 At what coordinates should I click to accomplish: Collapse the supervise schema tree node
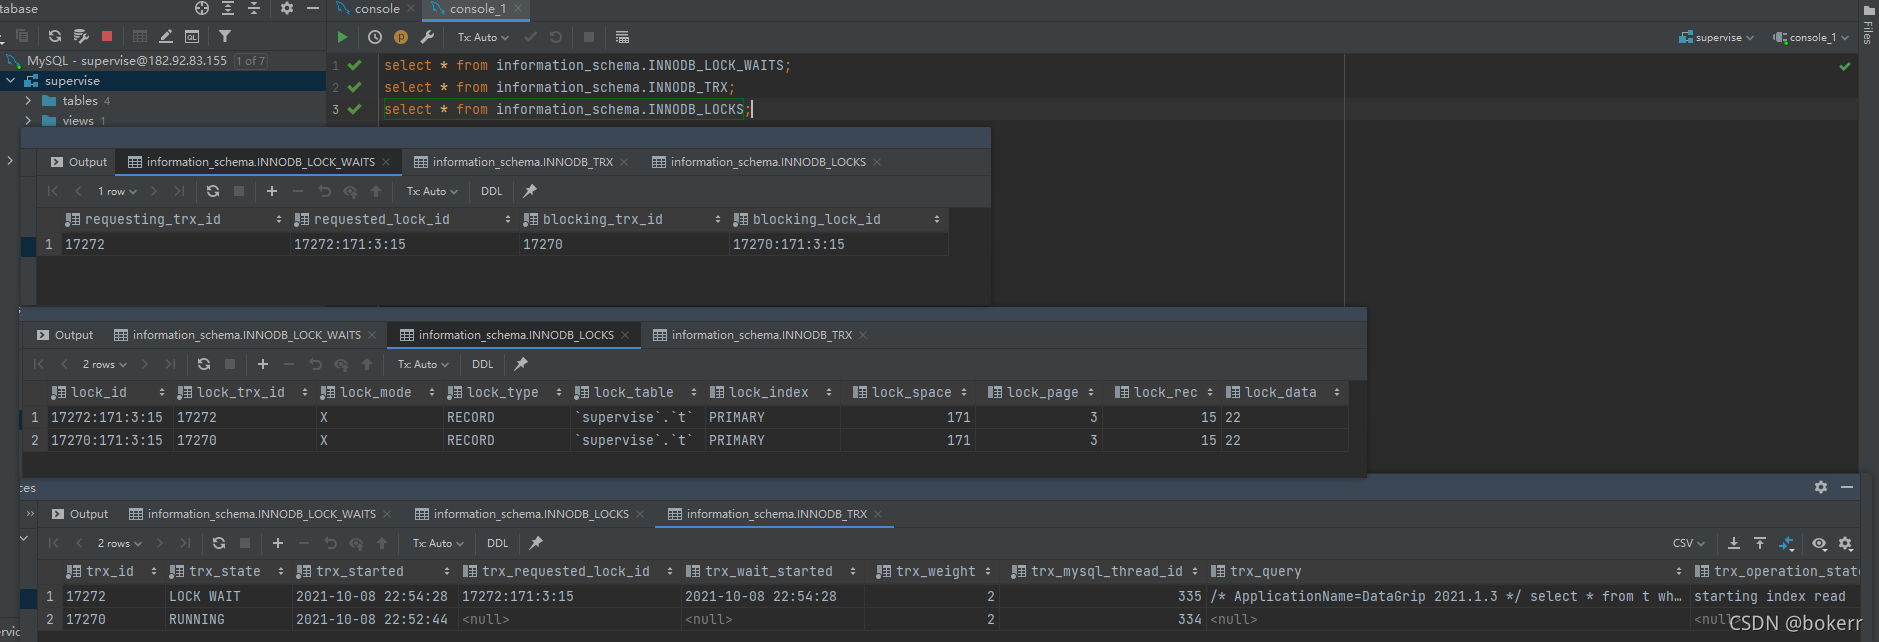[10, 80]
